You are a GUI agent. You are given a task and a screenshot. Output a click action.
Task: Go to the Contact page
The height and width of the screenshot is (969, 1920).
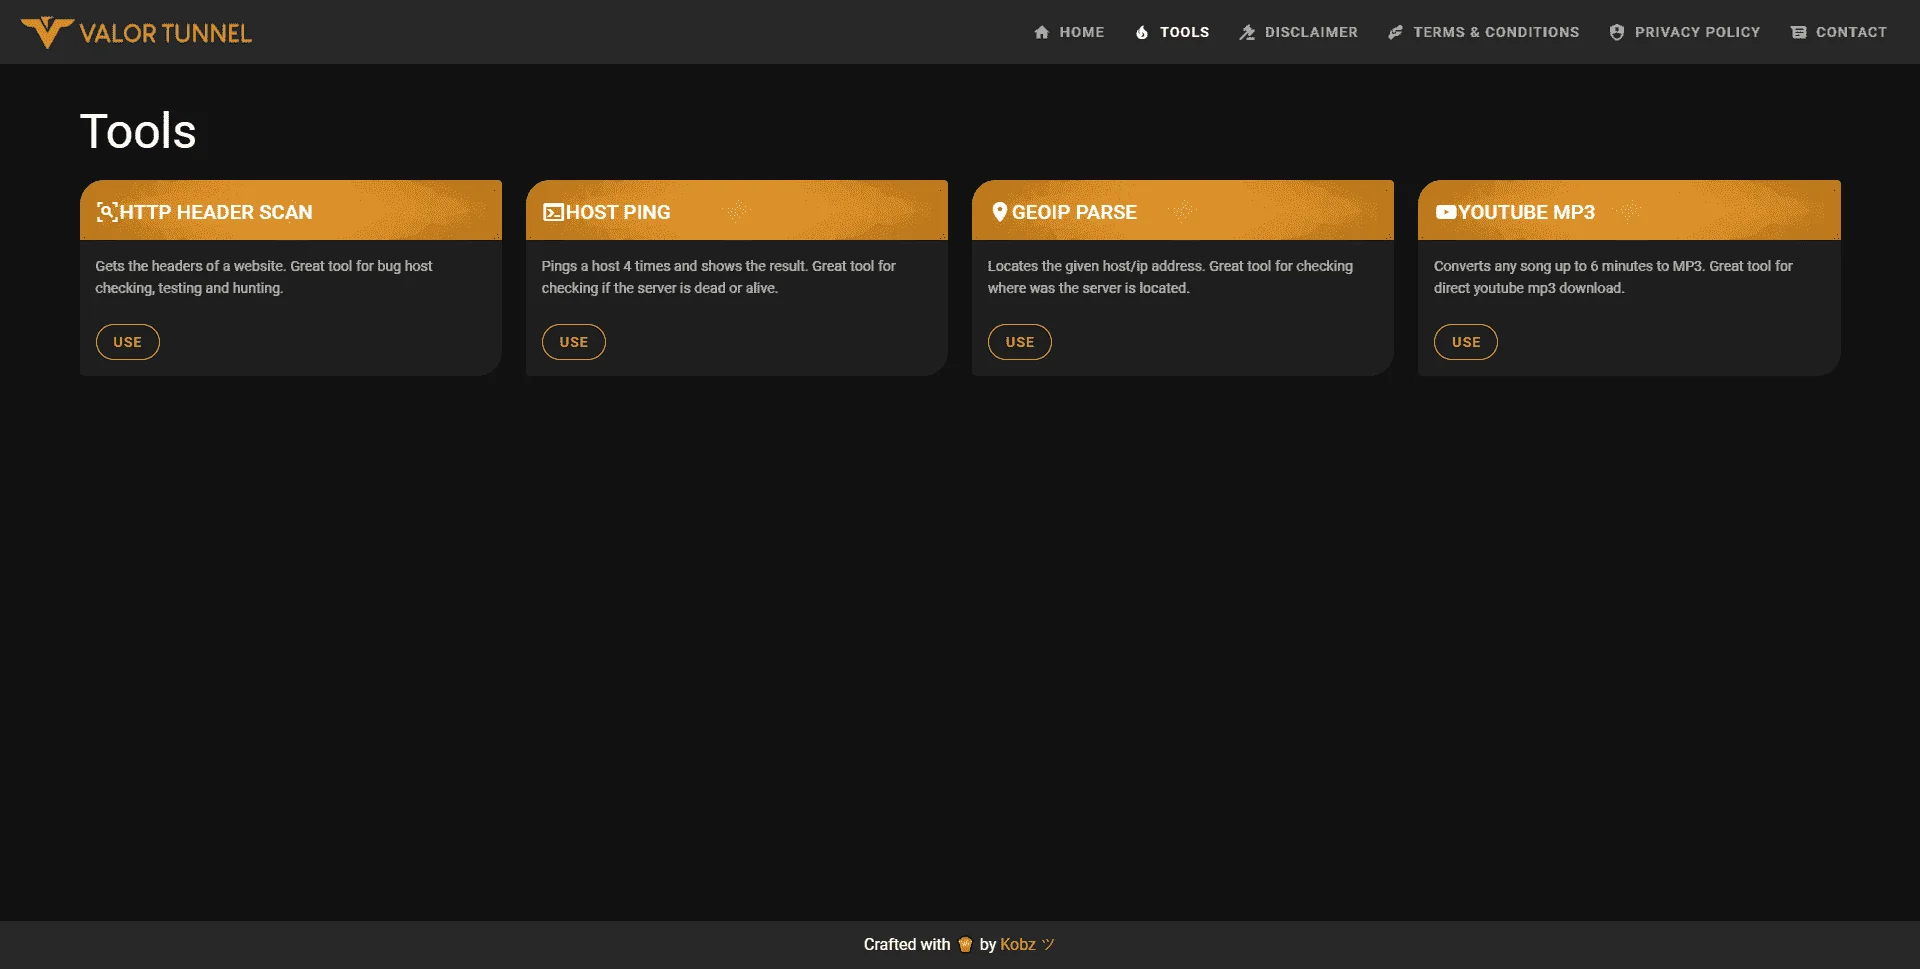pyautogui.click(x=1838, y=32)
